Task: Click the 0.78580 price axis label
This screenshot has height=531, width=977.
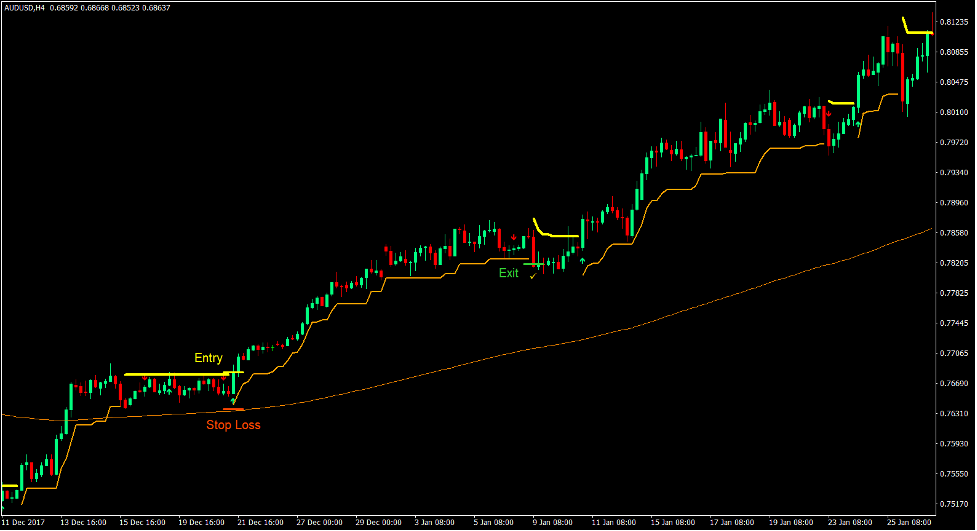Action: (x=954, y=233)
